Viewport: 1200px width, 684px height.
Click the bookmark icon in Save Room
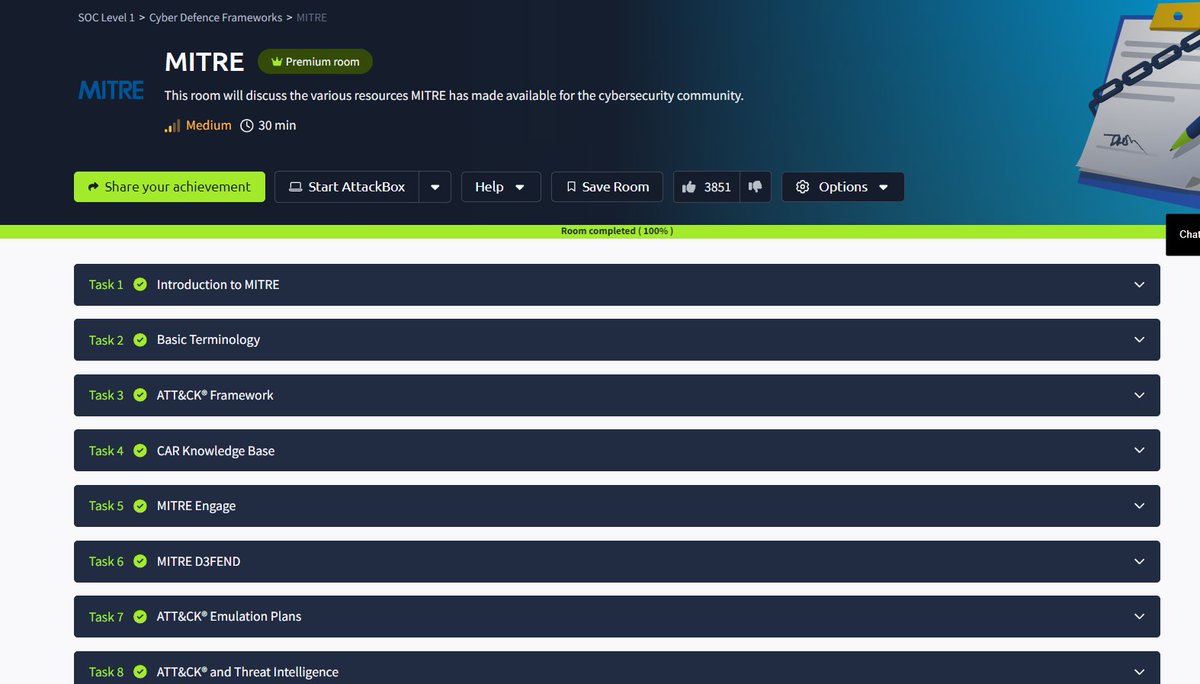click(571, 187)
